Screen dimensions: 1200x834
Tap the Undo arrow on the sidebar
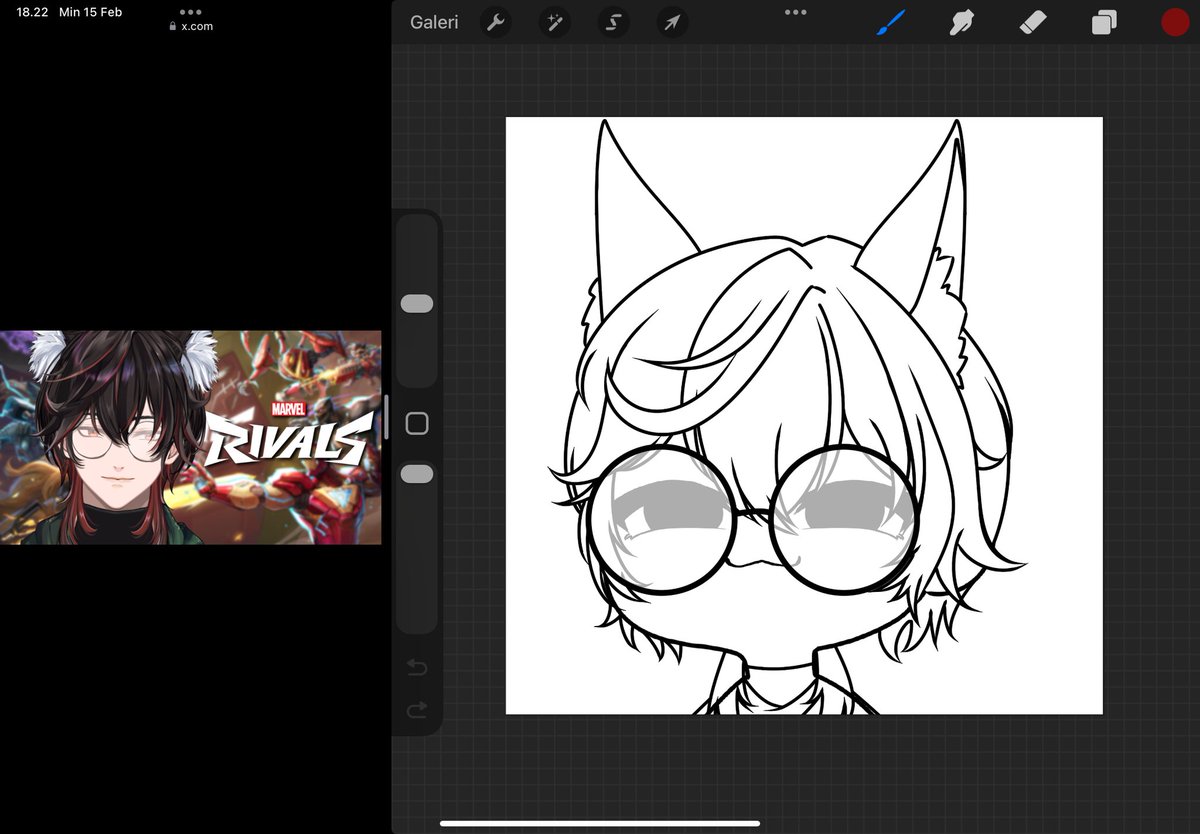point(417,666)
